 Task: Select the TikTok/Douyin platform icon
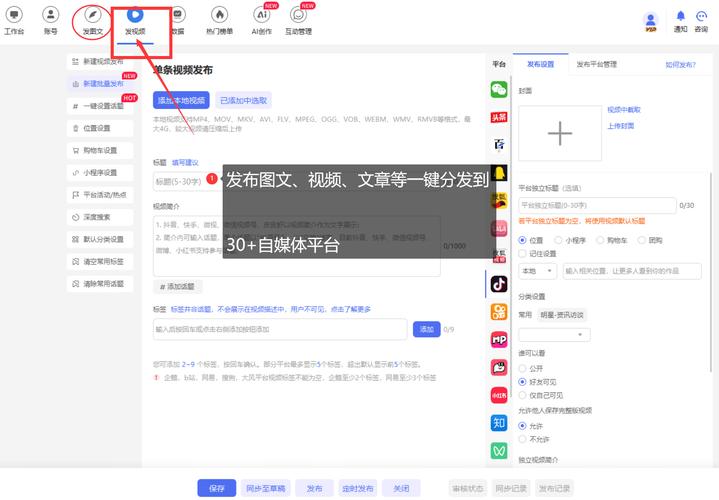click(498, 283)
